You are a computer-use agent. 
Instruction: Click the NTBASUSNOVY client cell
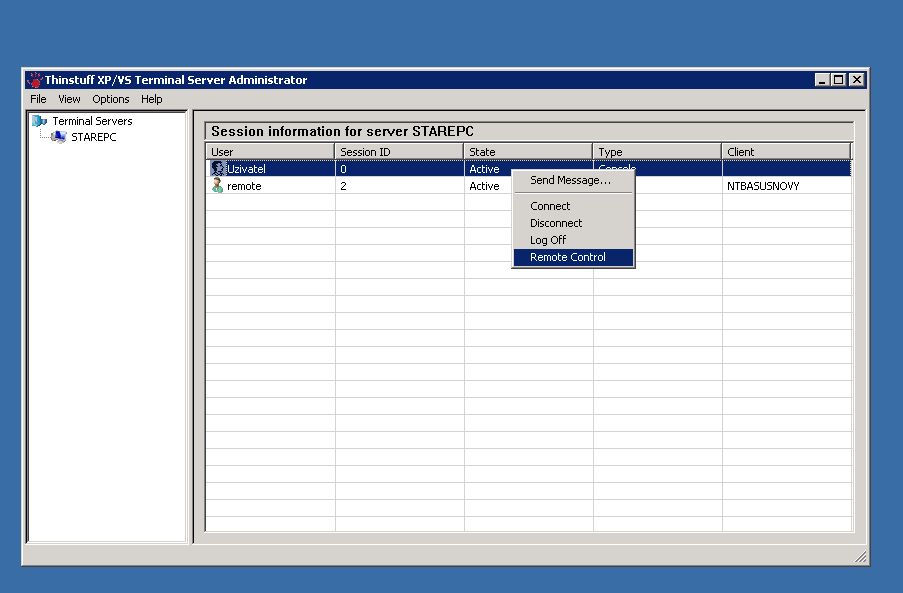763,186
